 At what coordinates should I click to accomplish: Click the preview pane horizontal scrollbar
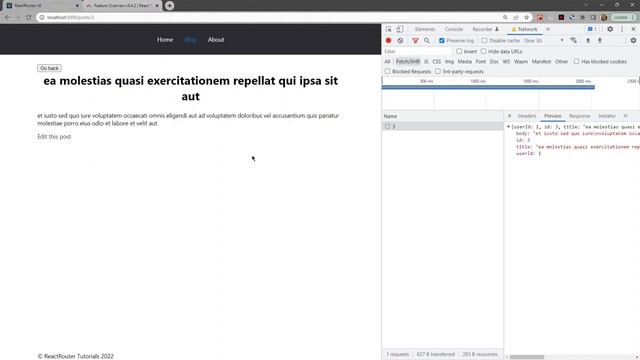[527, 357]
